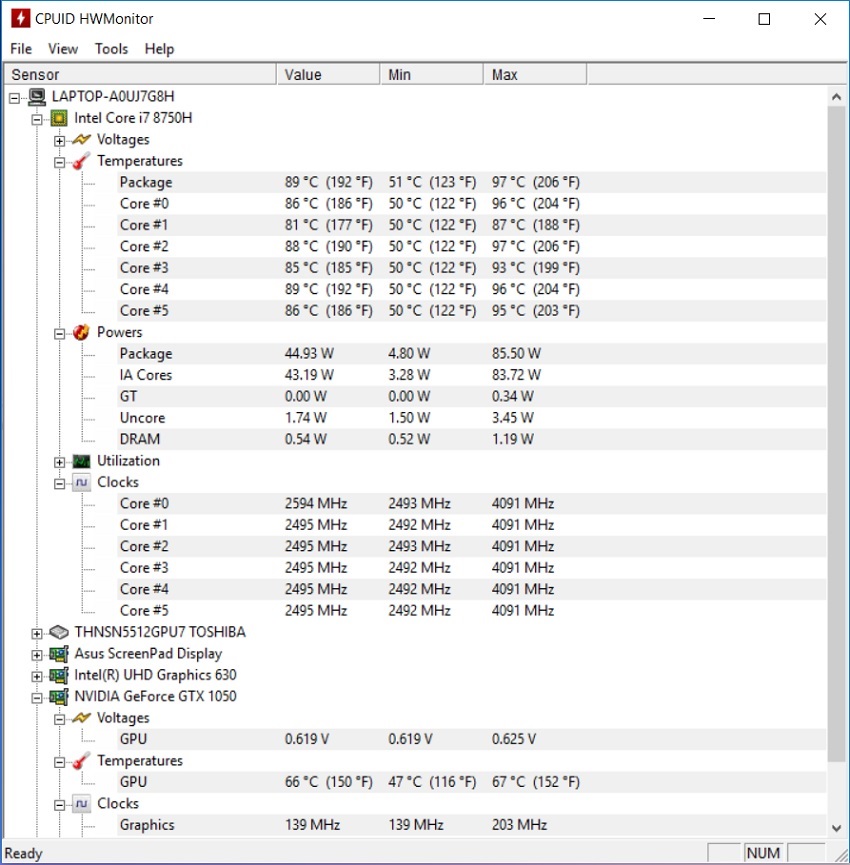
Task: Expand the Asus ScreenPad Display node
Action: (x=37, y=655)
